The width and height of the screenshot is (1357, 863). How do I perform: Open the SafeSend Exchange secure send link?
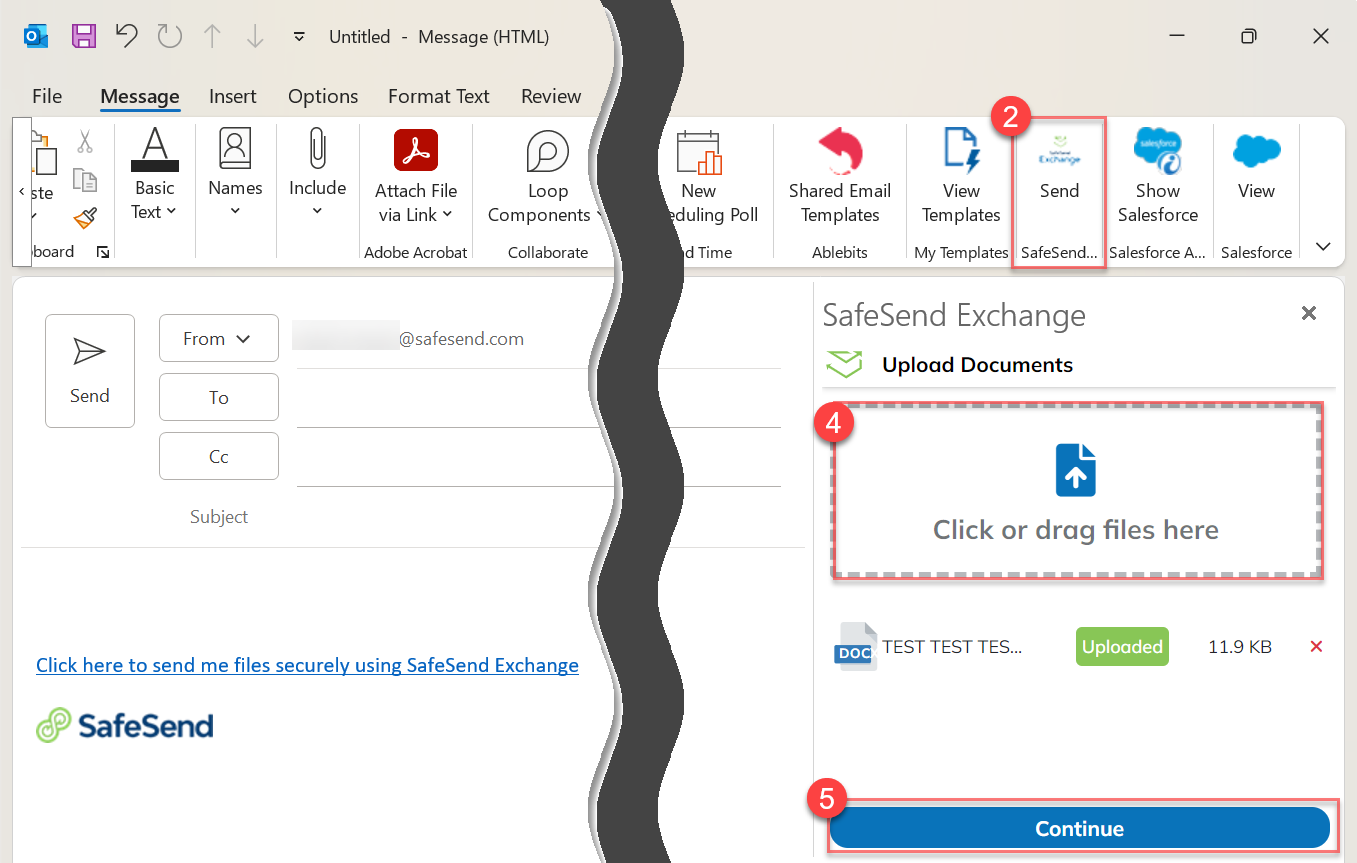tap(307, 665)
